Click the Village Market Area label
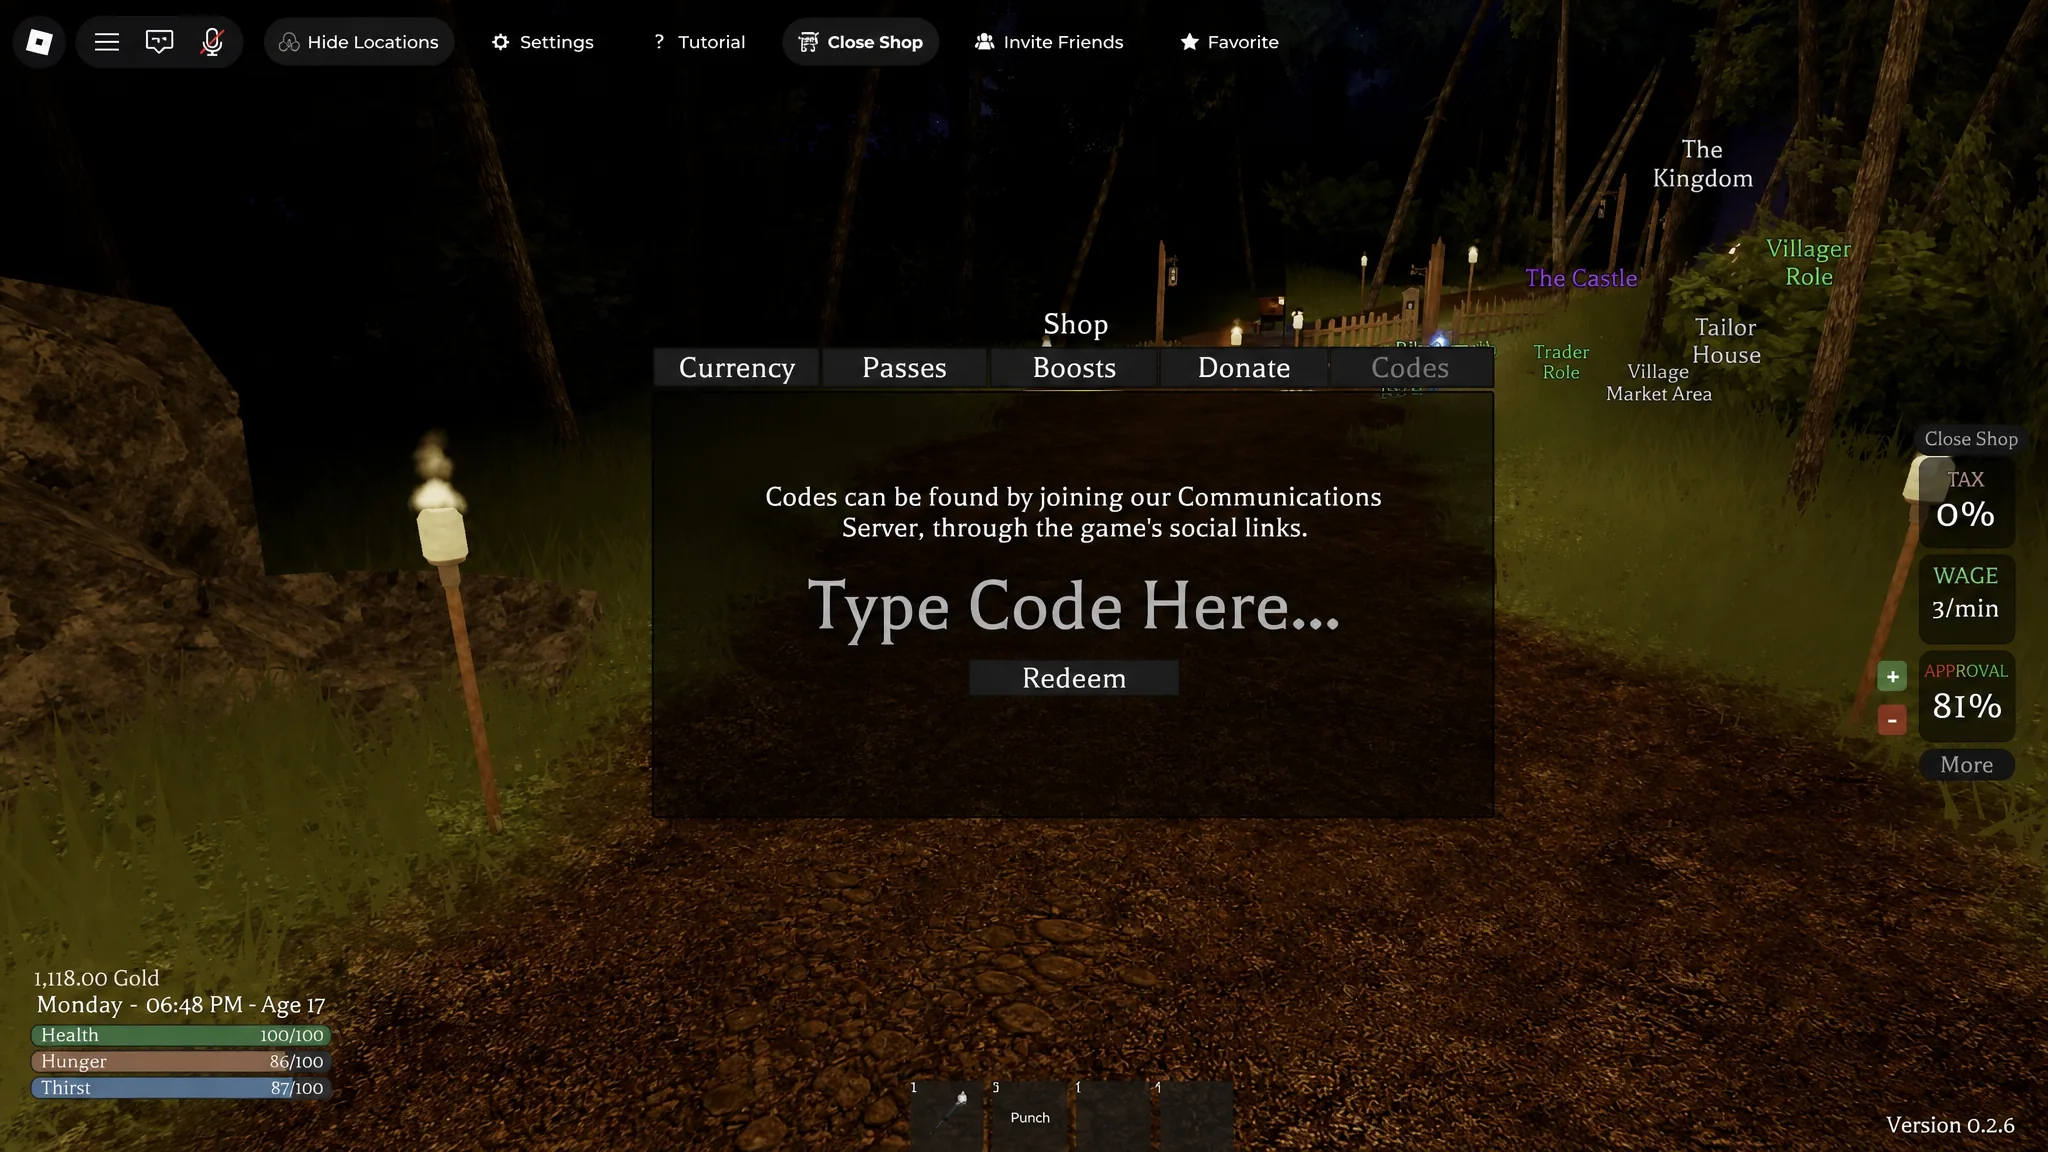 (x=1659, y=383)
